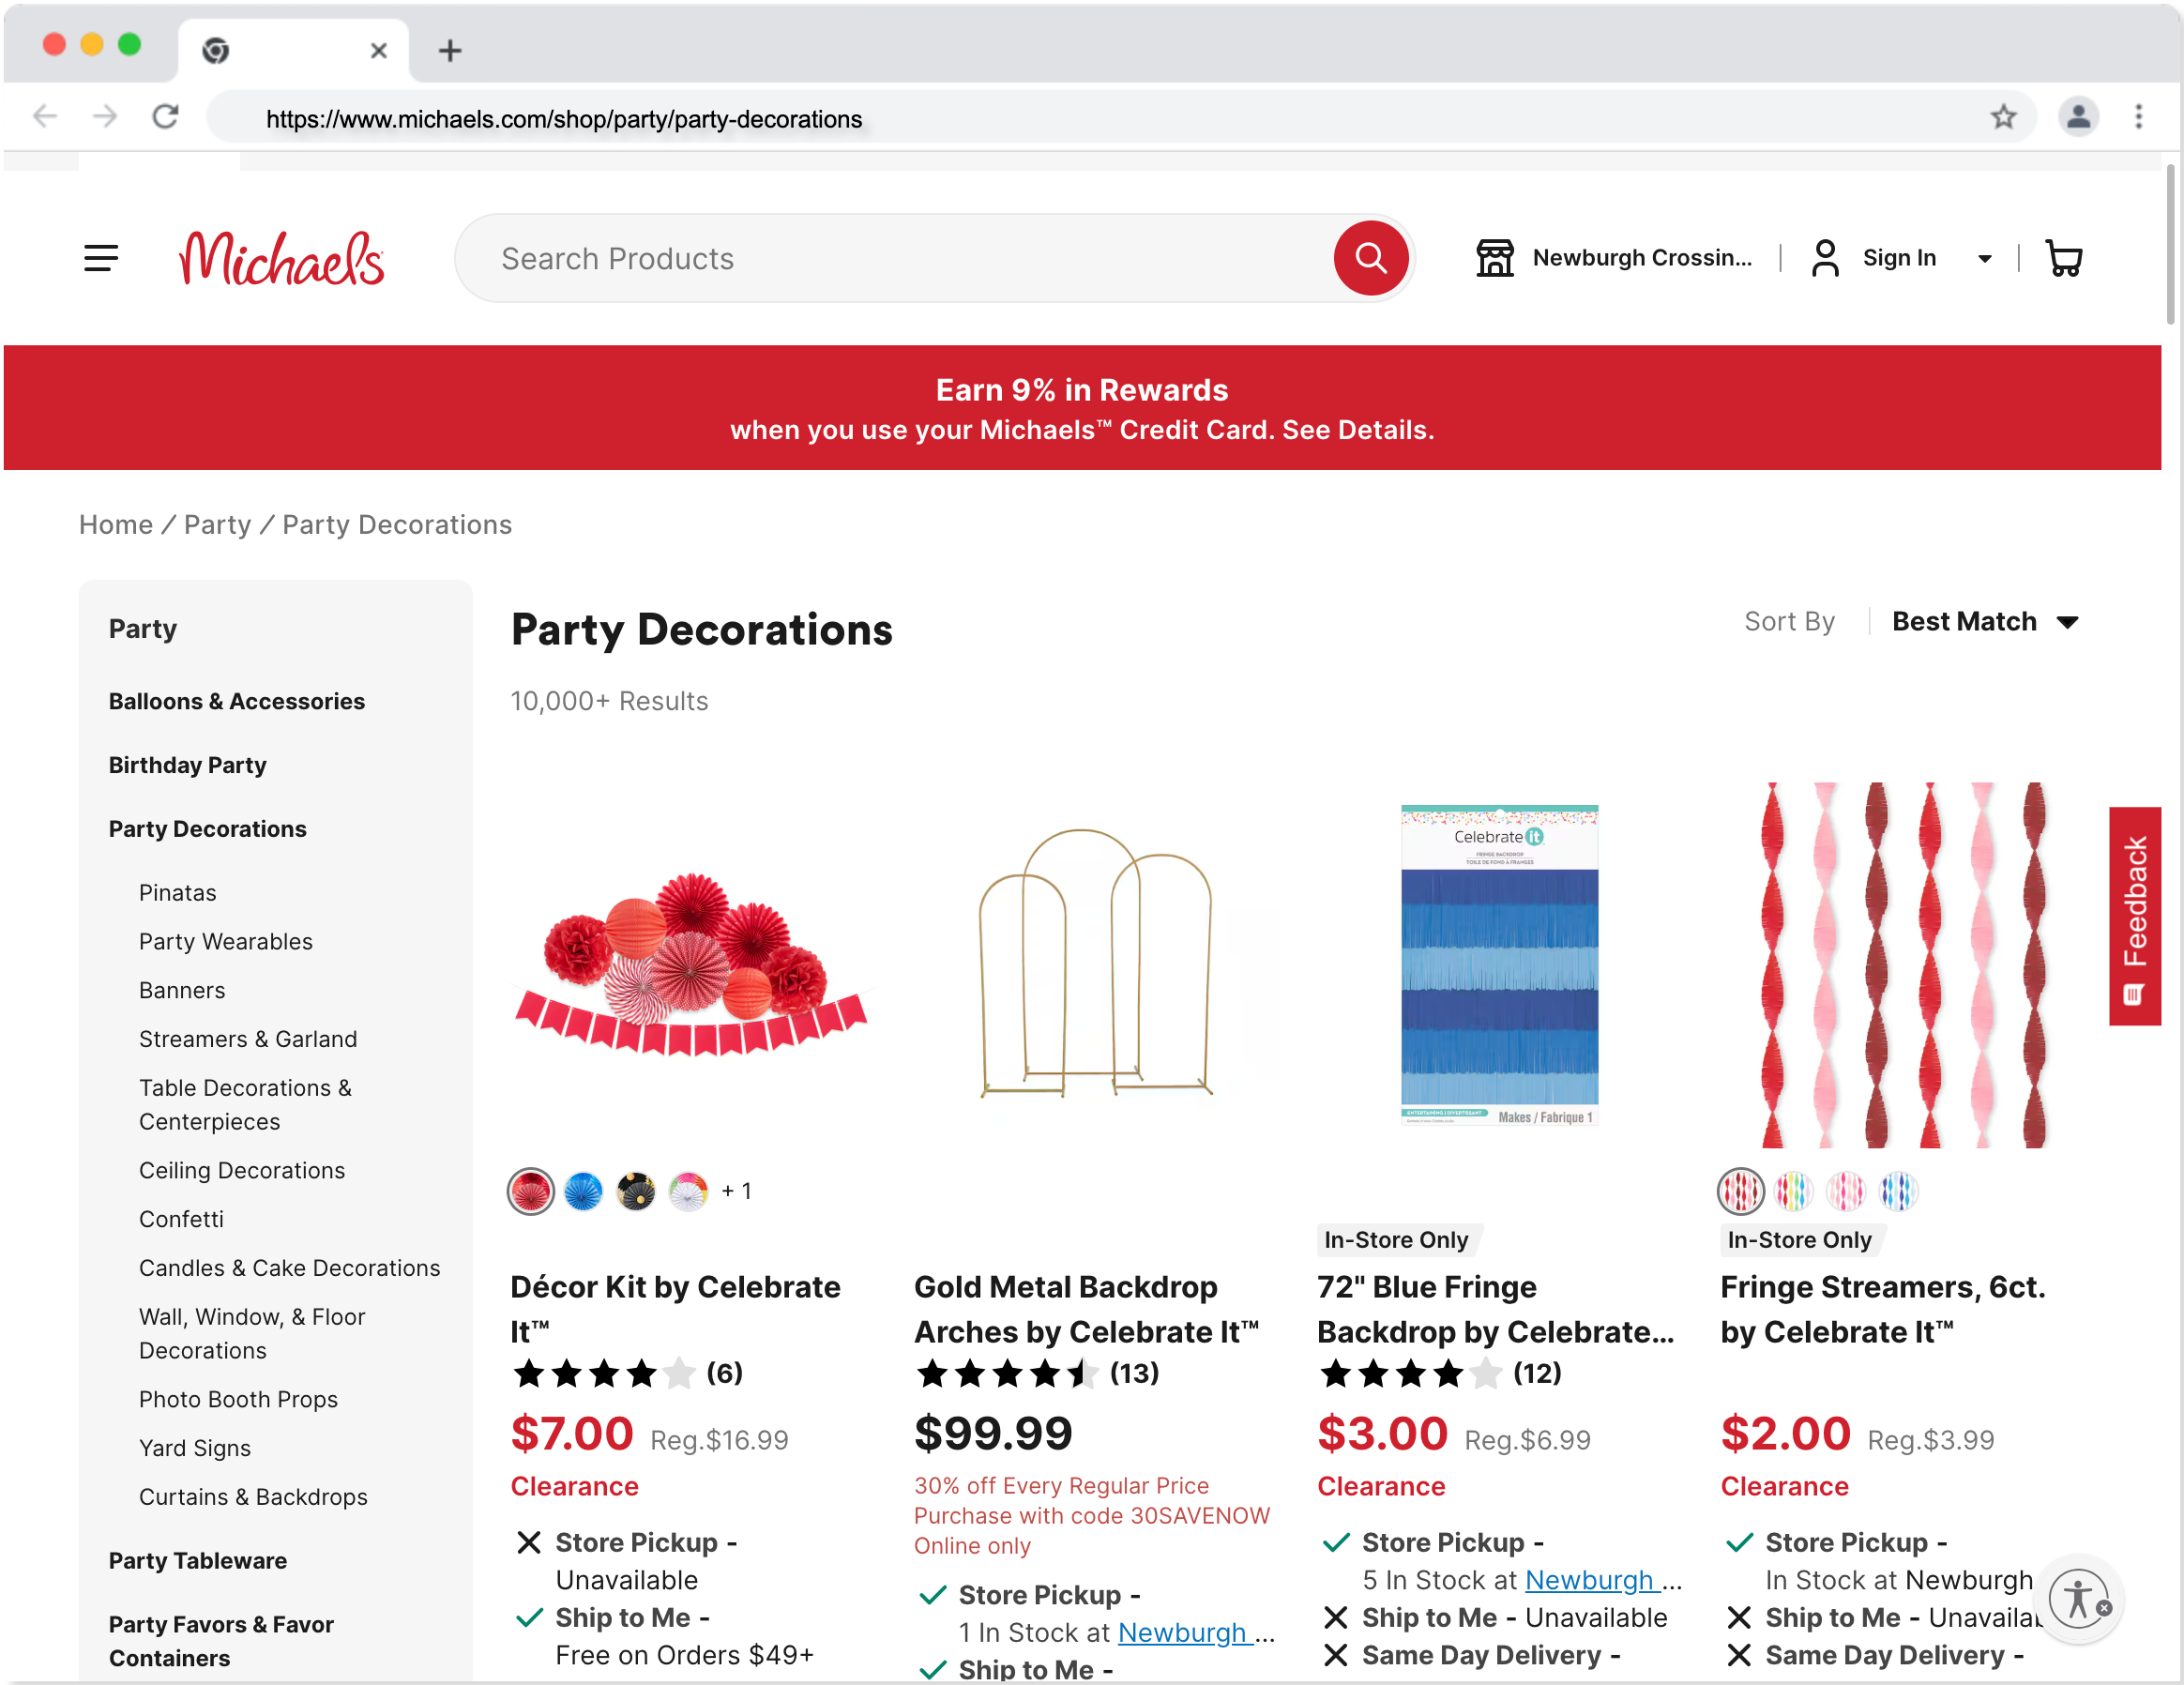The image size is (2184, 1685).
Task: Open Curtains & Backdrops subcategory
Action: [253, 1497]
